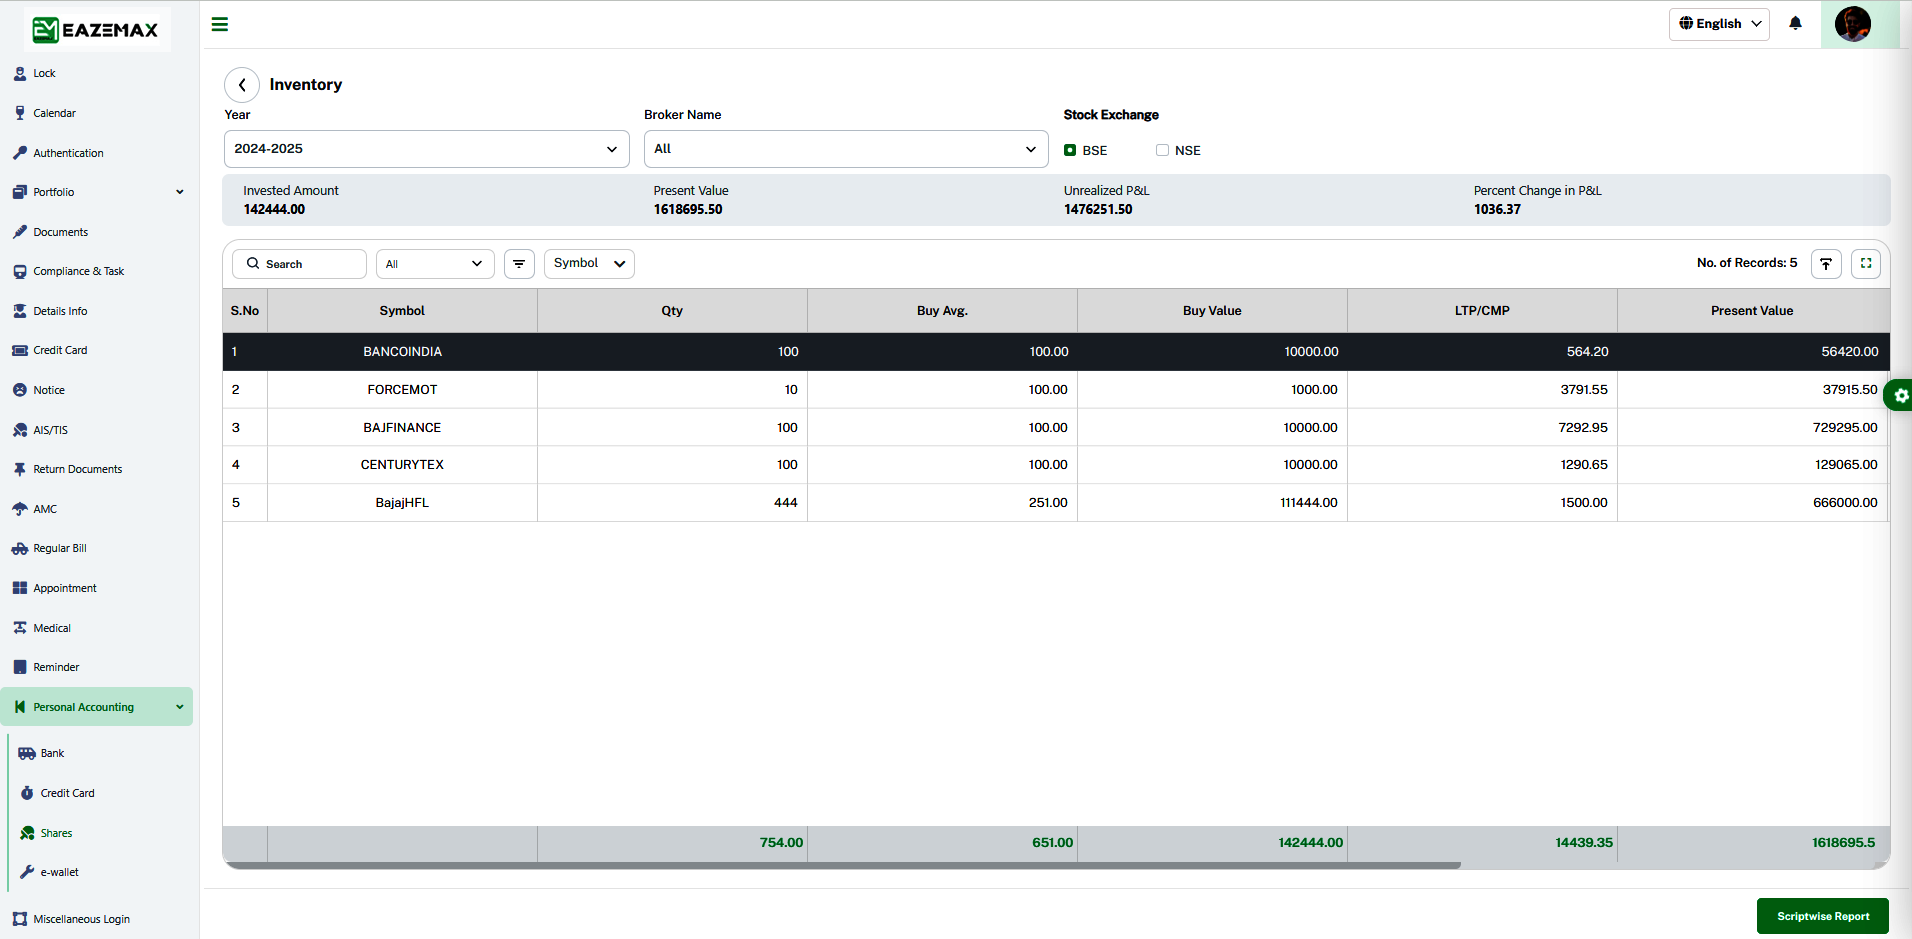1912x939 pixels.
Task: Click the Lock sidebar icon
Action: (20, 73)
